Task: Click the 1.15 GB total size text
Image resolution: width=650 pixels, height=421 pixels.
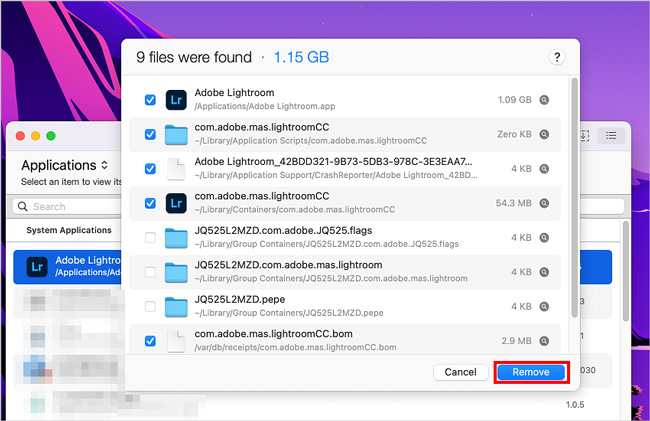Action: tap(301, 57)
